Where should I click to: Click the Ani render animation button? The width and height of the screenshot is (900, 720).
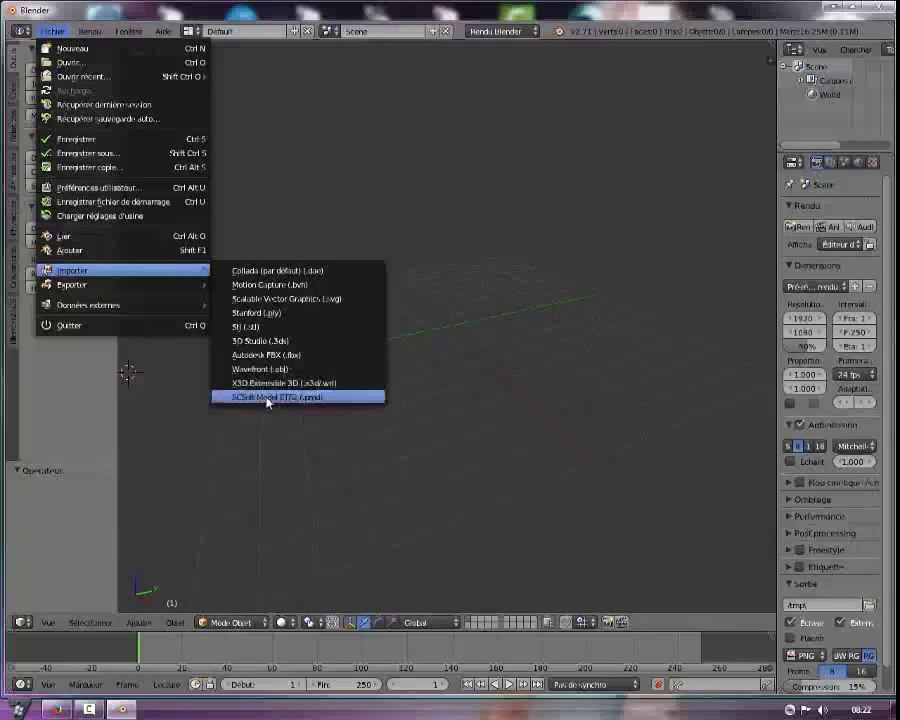click(828, 227)
